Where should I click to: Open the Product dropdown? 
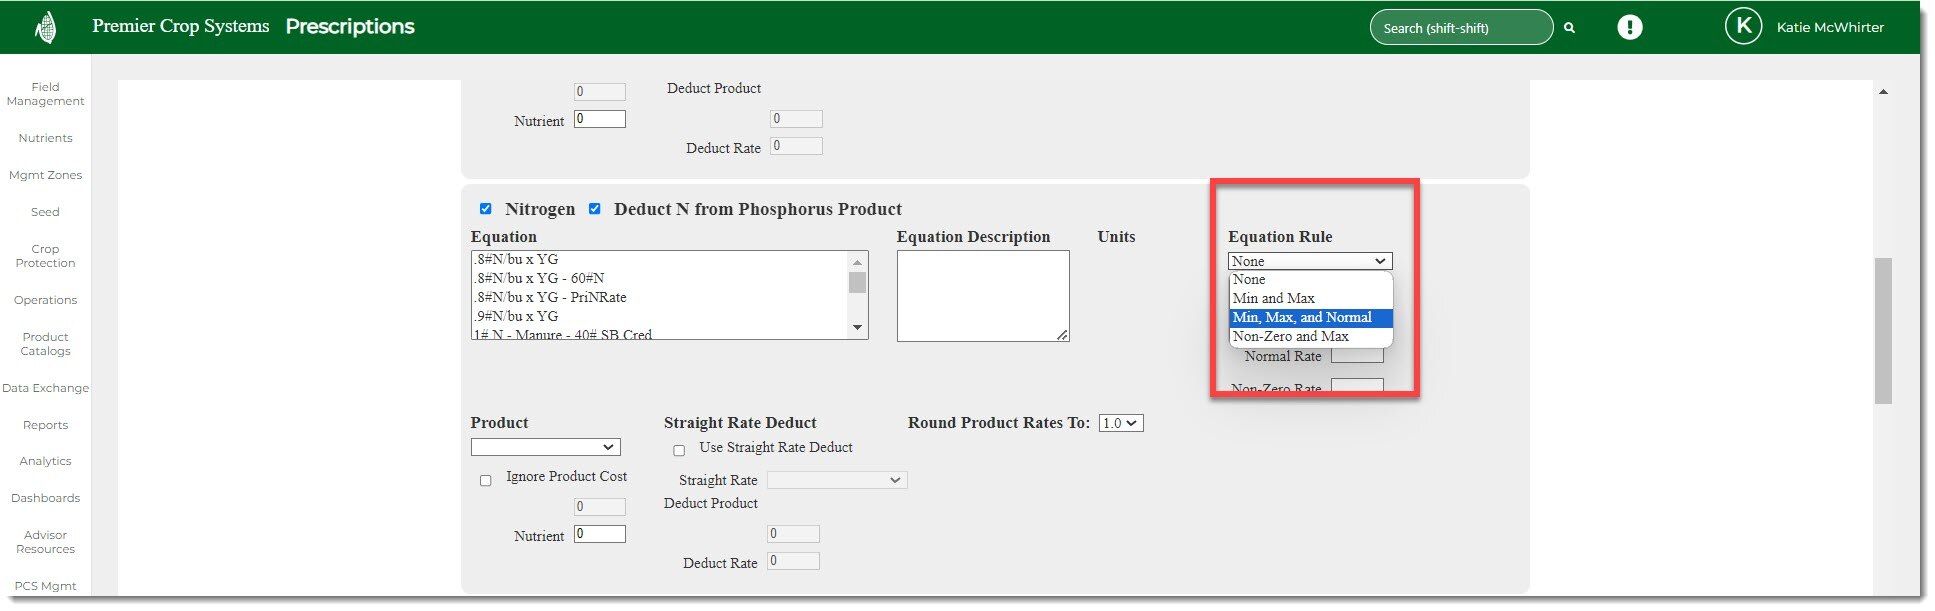coord(545,447)
